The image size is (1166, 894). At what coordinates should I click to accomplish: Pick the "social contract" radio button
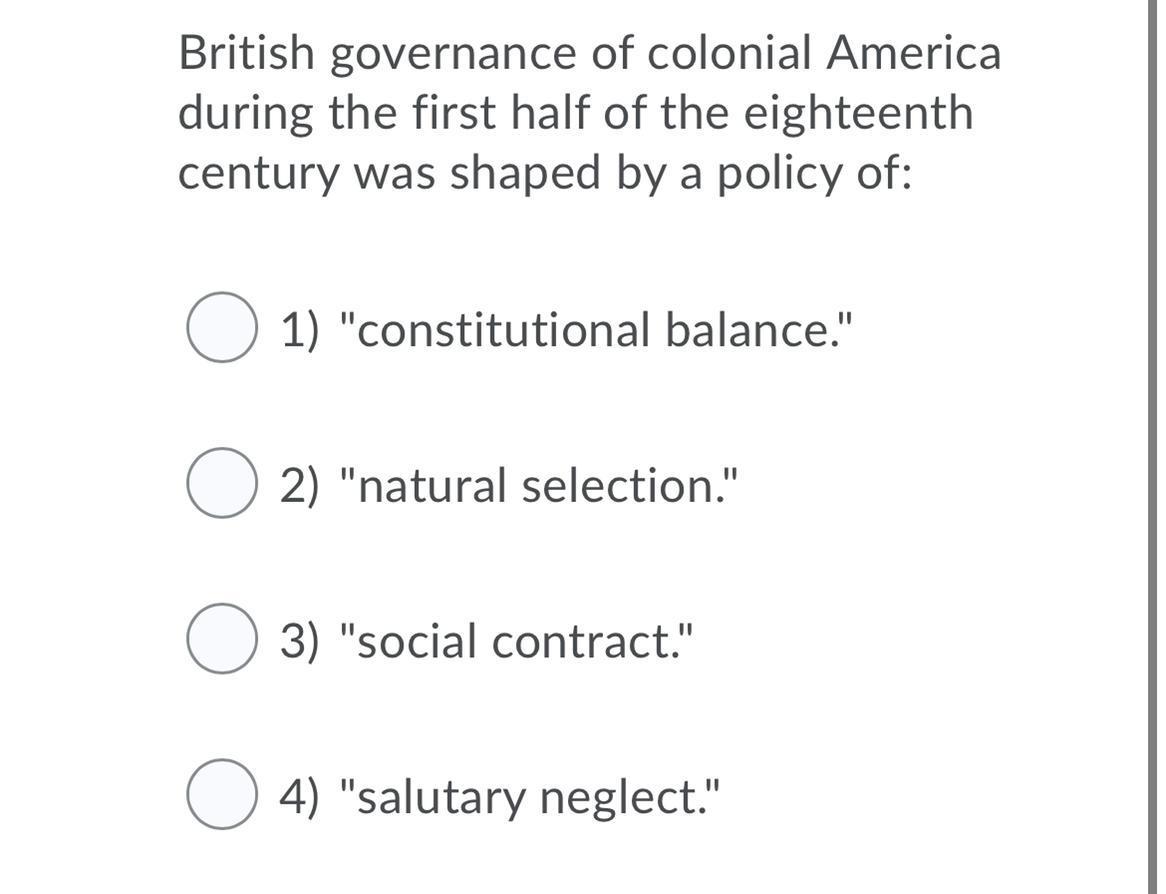tap(220, 639)
